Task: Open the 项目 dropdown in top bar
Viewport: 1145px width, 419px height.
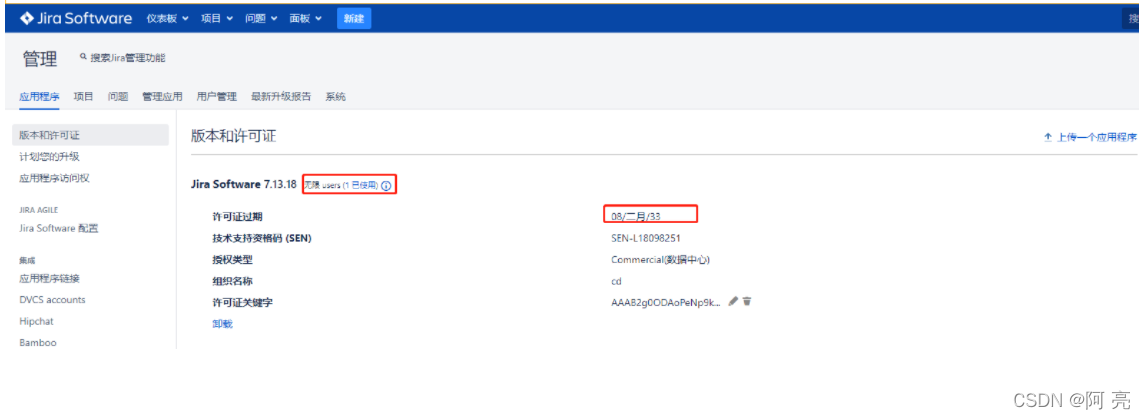Action: [218, 19]
